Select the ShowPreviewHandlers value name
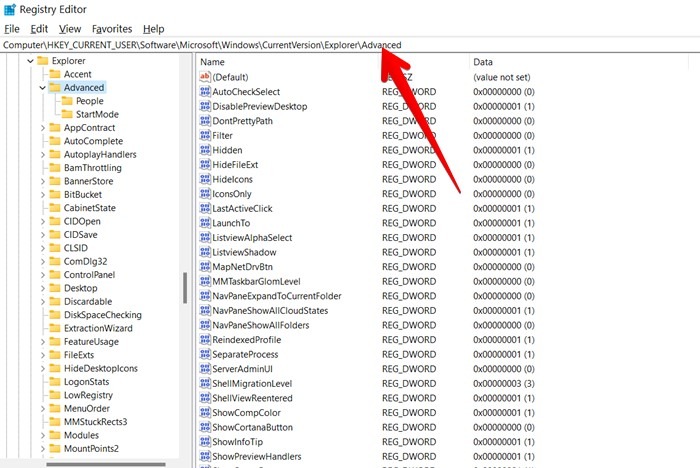 257,456
